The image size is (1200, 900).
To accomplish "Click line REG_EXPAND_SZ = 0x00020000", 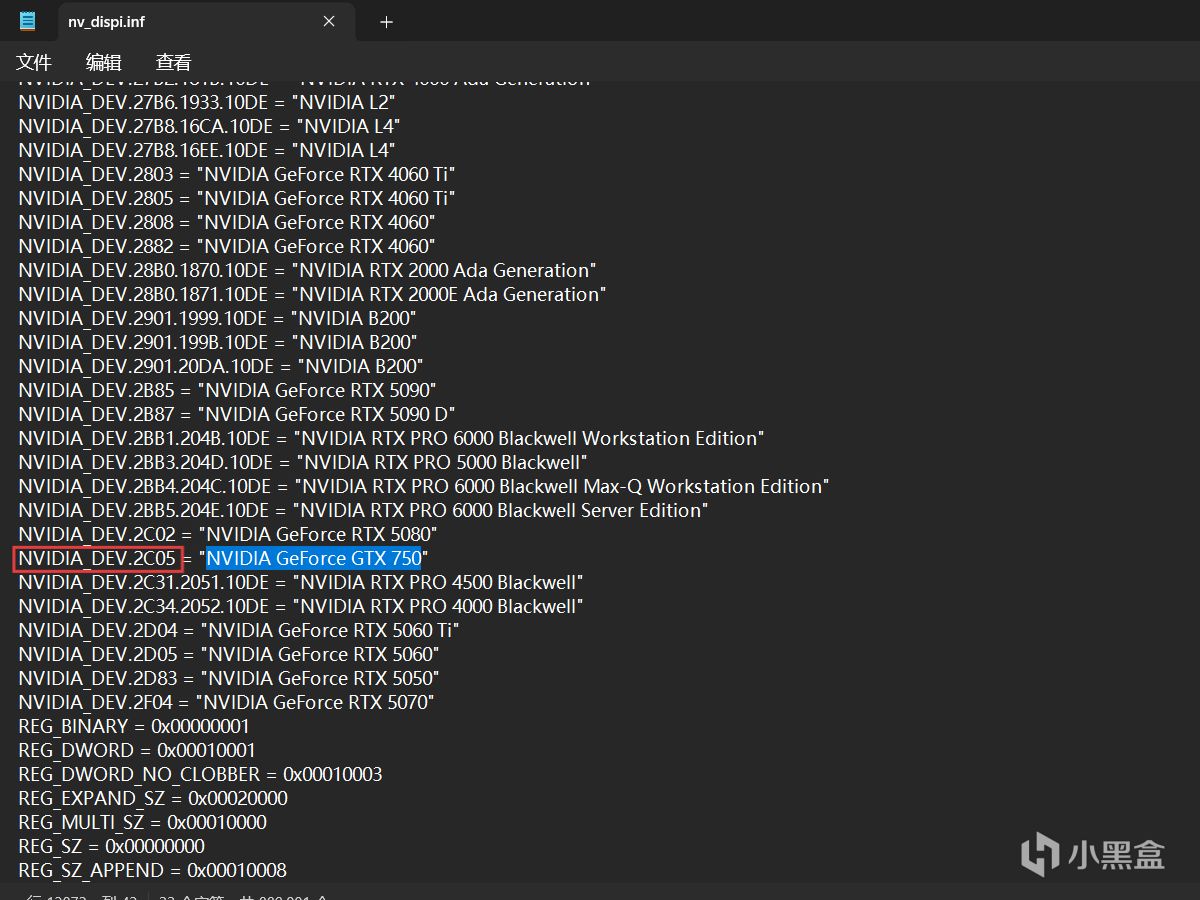I will pyautogui.click(x=153, y=798).
